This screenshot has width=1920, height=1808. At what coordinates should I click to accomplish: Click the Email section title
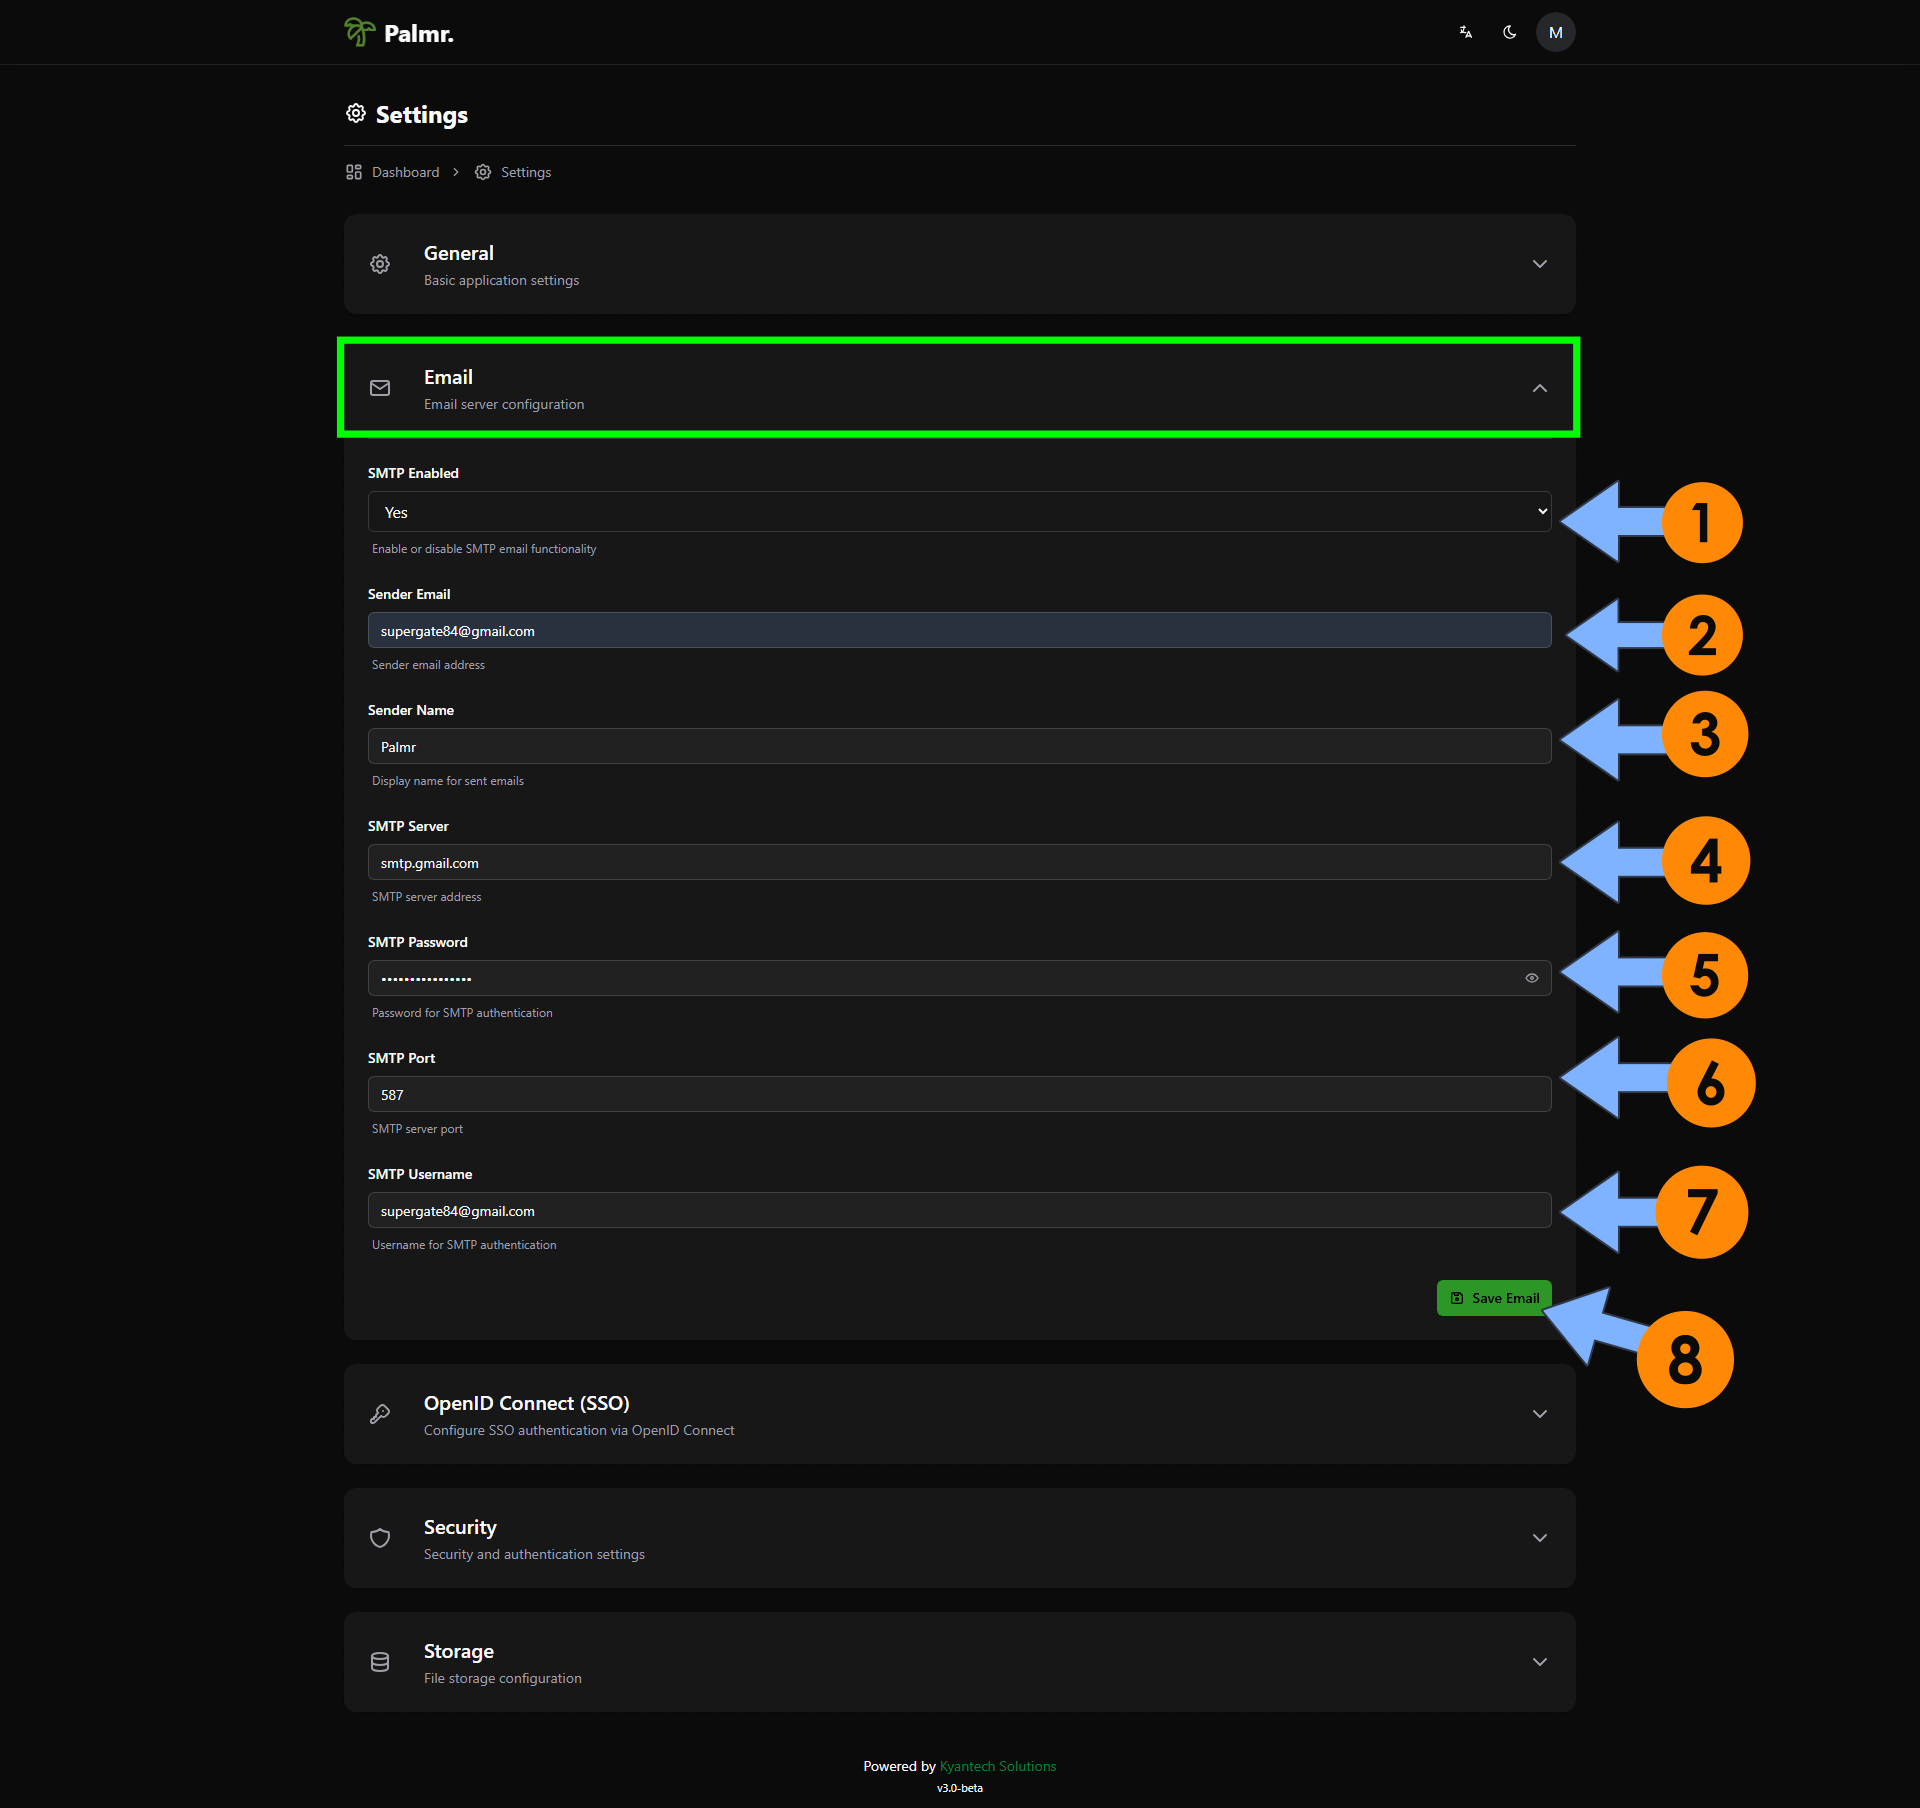pyautogui.click(x=448, y=377)
